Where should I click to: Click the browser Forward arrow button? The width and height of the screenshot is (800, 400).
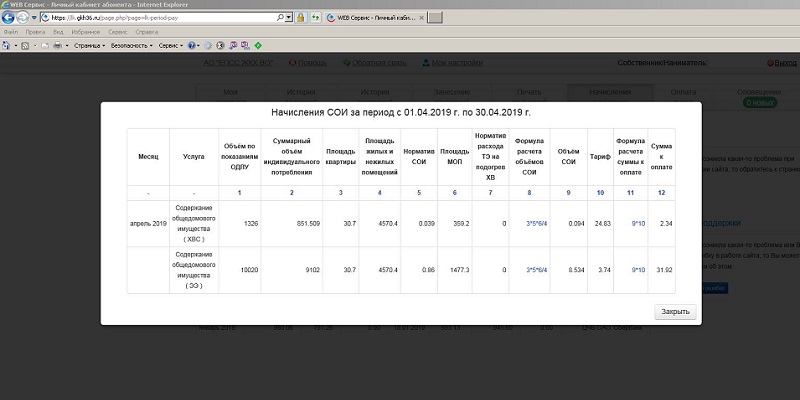[22, 18]
